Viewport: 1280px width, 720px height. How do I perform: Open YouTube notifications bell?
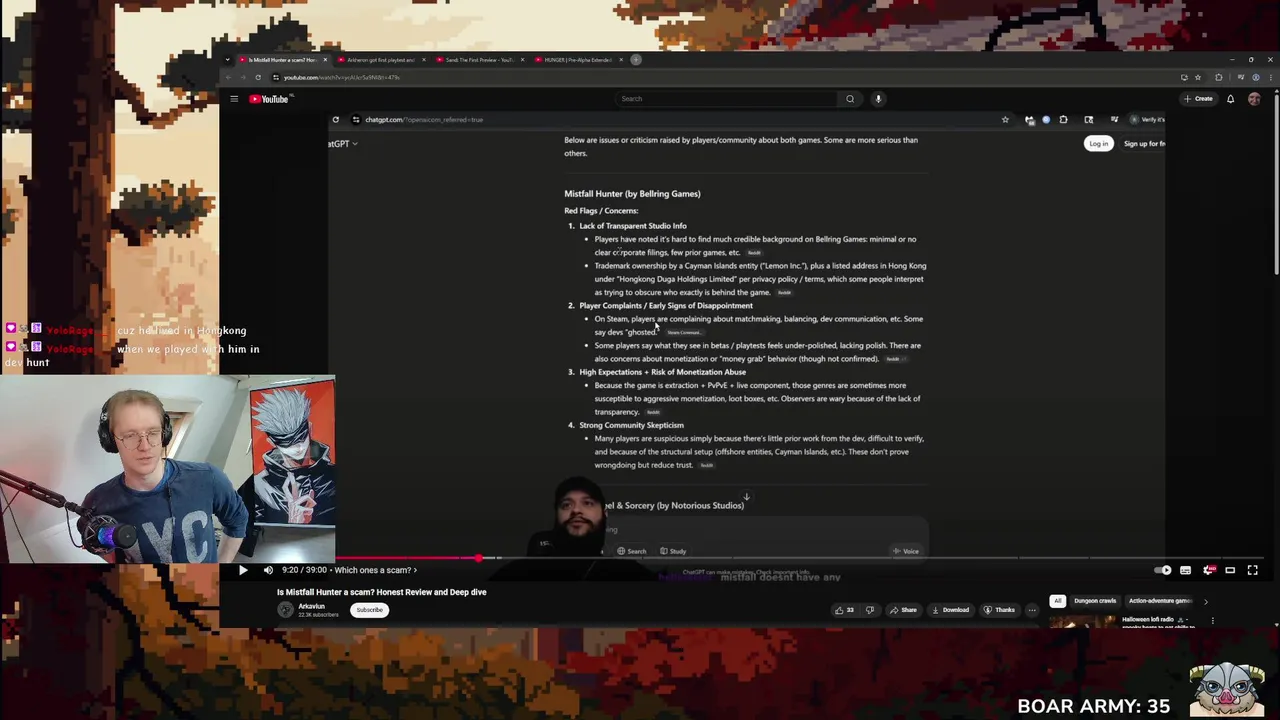pyautogui.click(x=1230, y=99)
